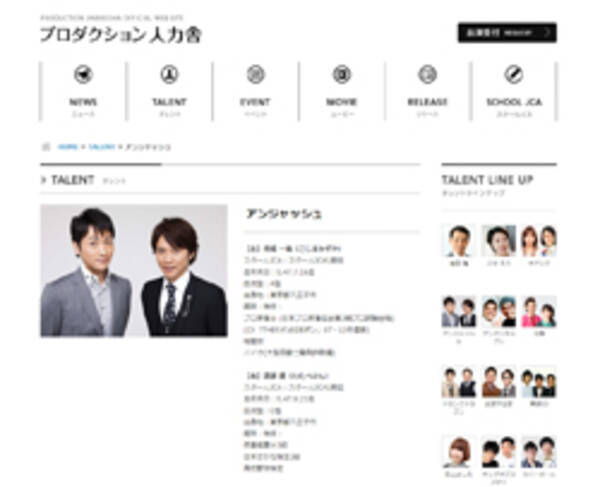Open the thumbnail of two long-haired women

tap(539, 241)
